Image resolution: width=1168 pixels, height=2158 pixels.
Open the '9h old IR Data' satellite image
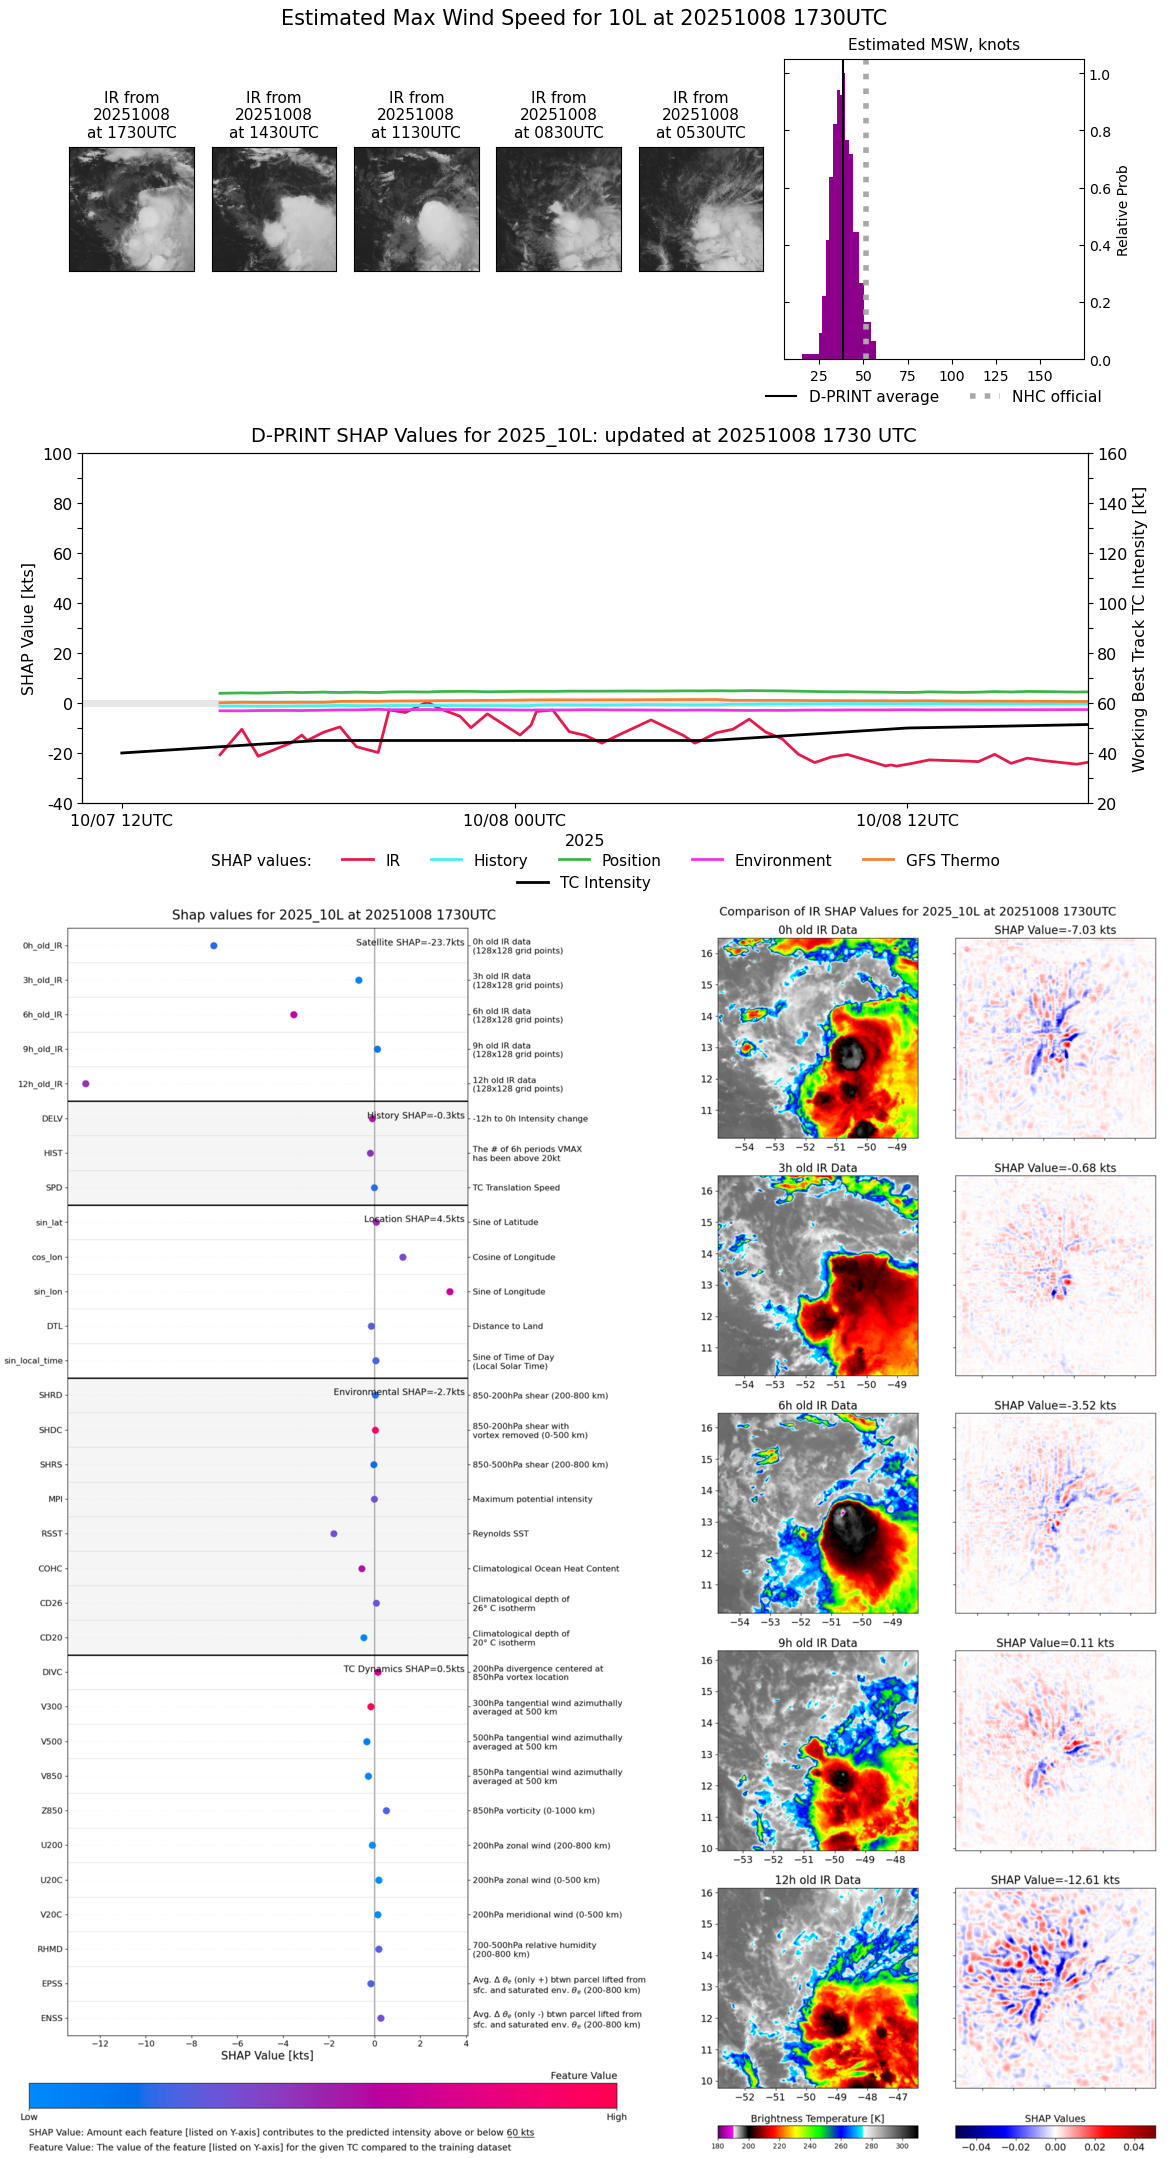(x=818, y=1751)
